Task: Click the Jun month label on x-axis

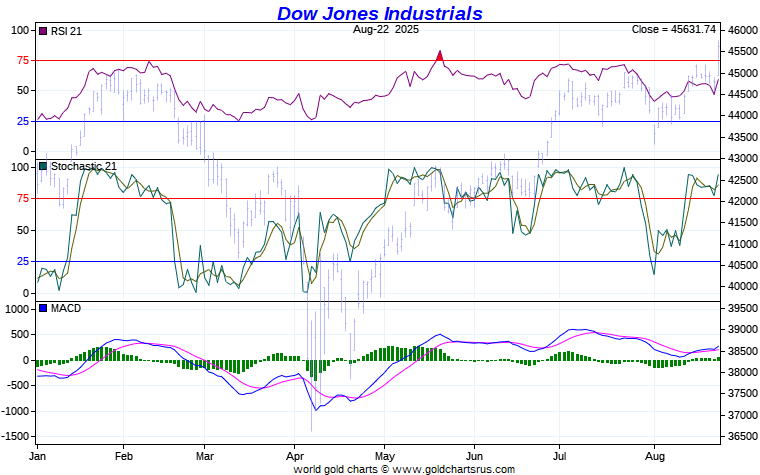Action: click(475, 456)
